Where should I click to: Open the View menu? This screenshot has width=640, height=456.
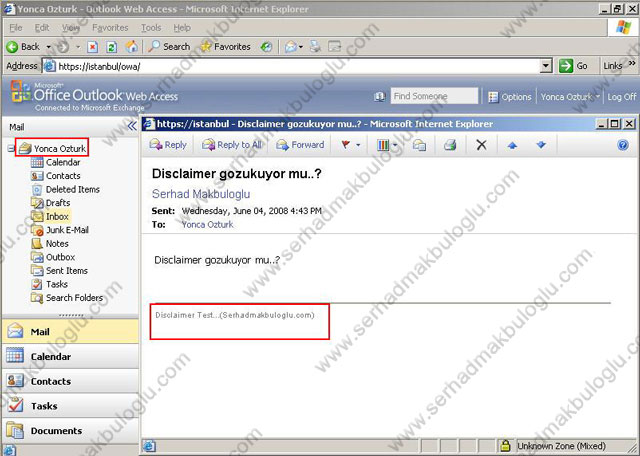point(71,28)
